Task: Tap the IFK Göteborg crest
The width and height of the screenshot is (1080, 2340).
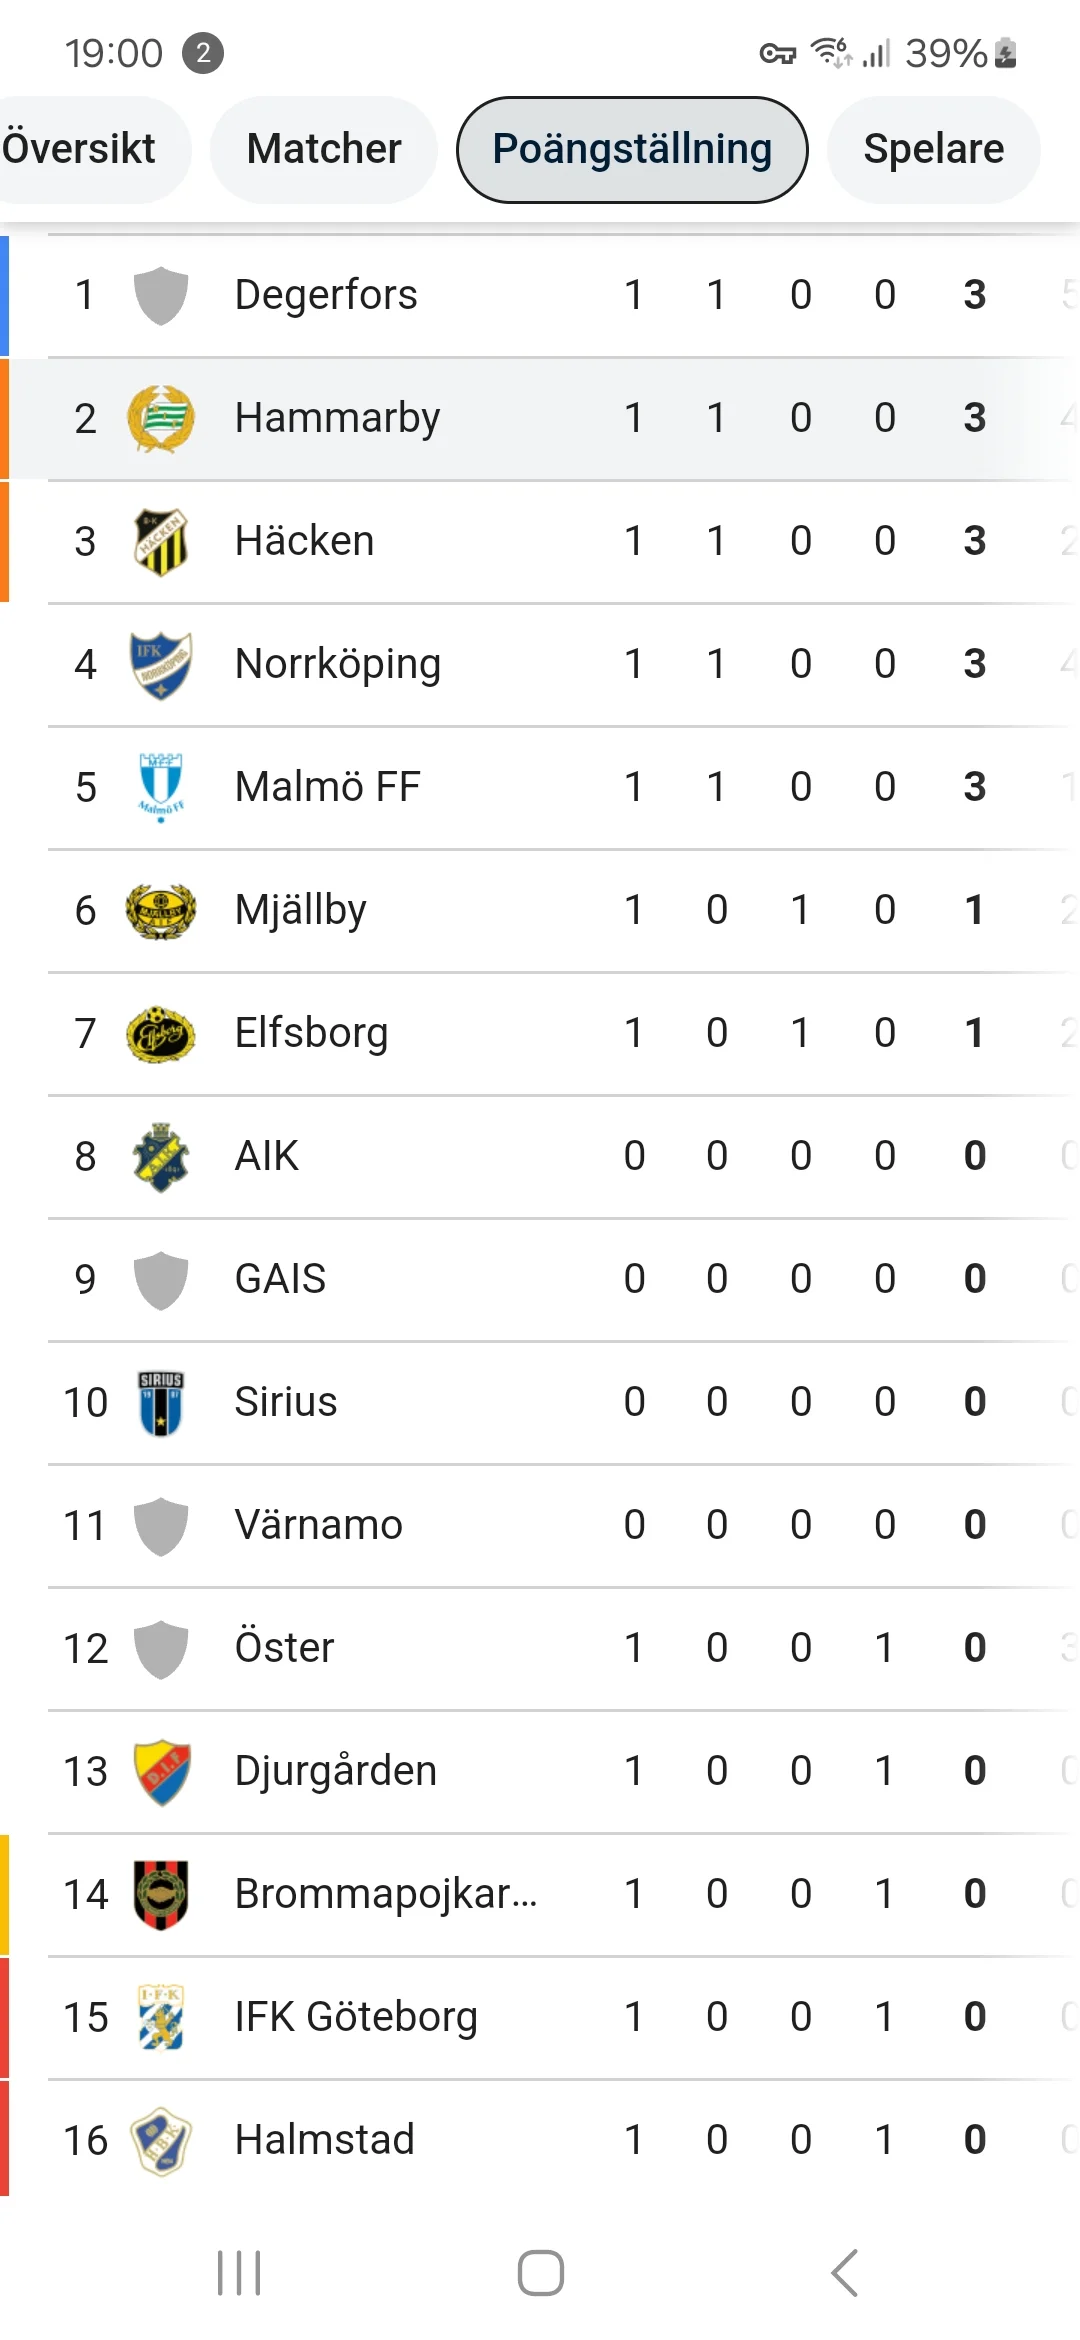Action: coord(161,2018)
